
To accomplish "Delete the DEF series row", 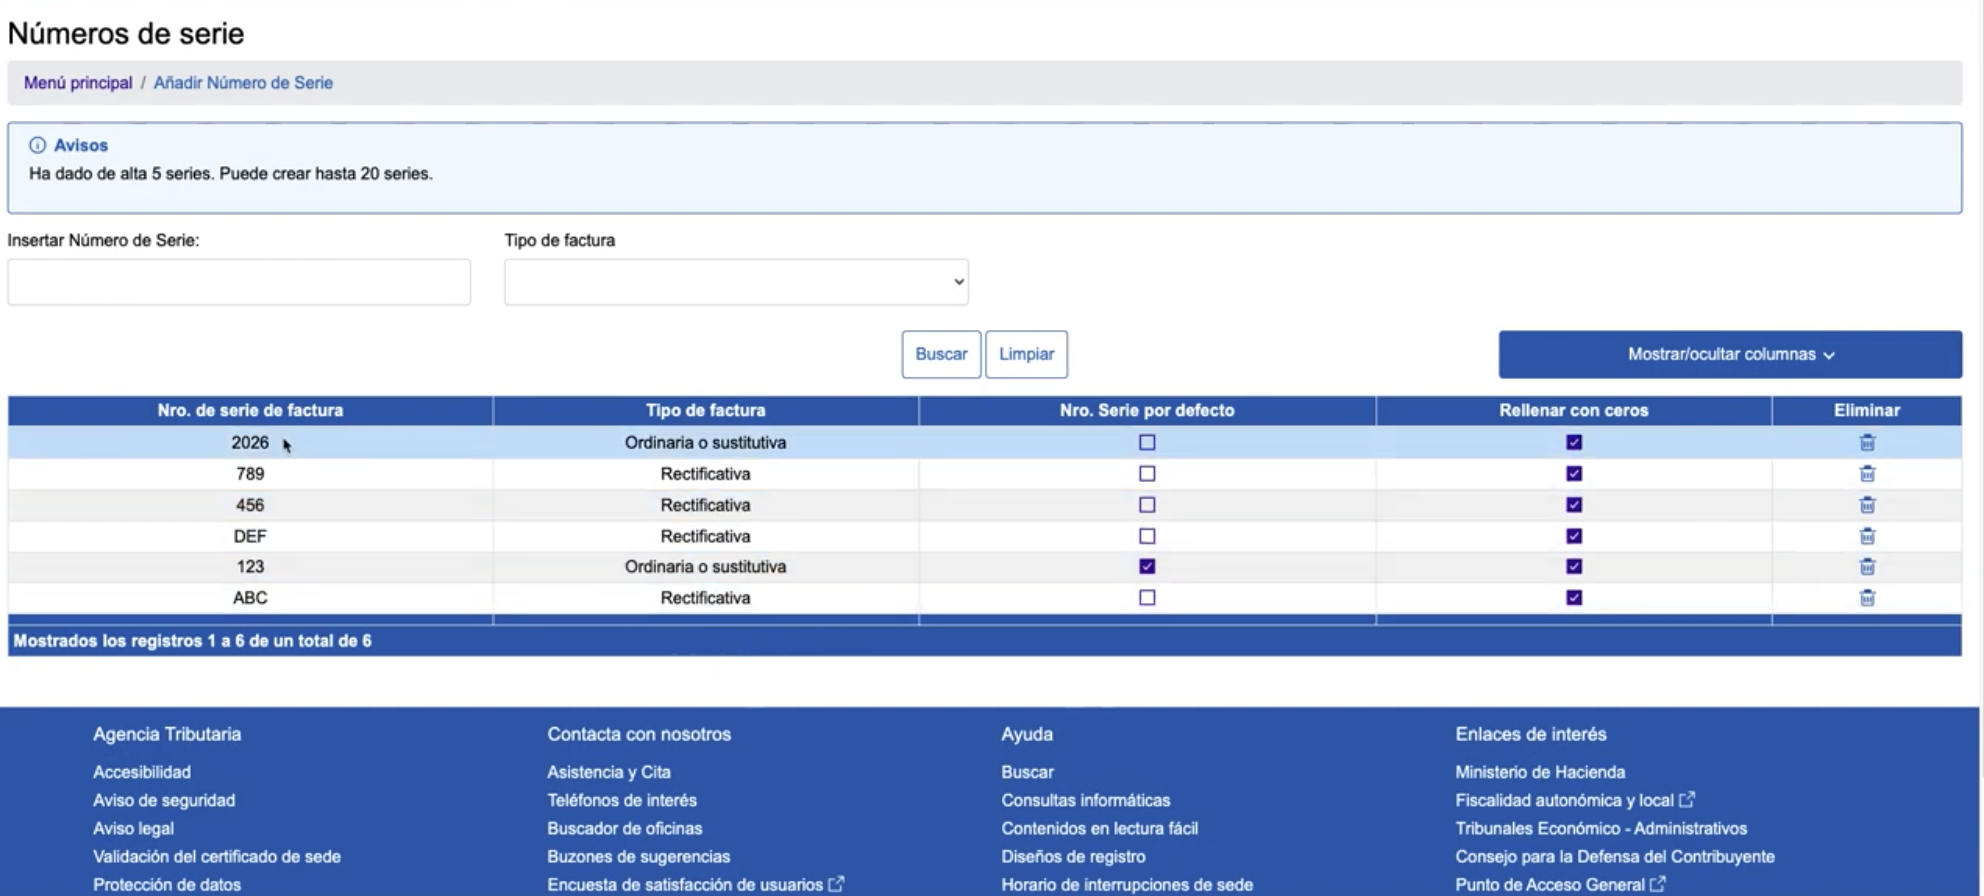I will [x=1866, y=536].
